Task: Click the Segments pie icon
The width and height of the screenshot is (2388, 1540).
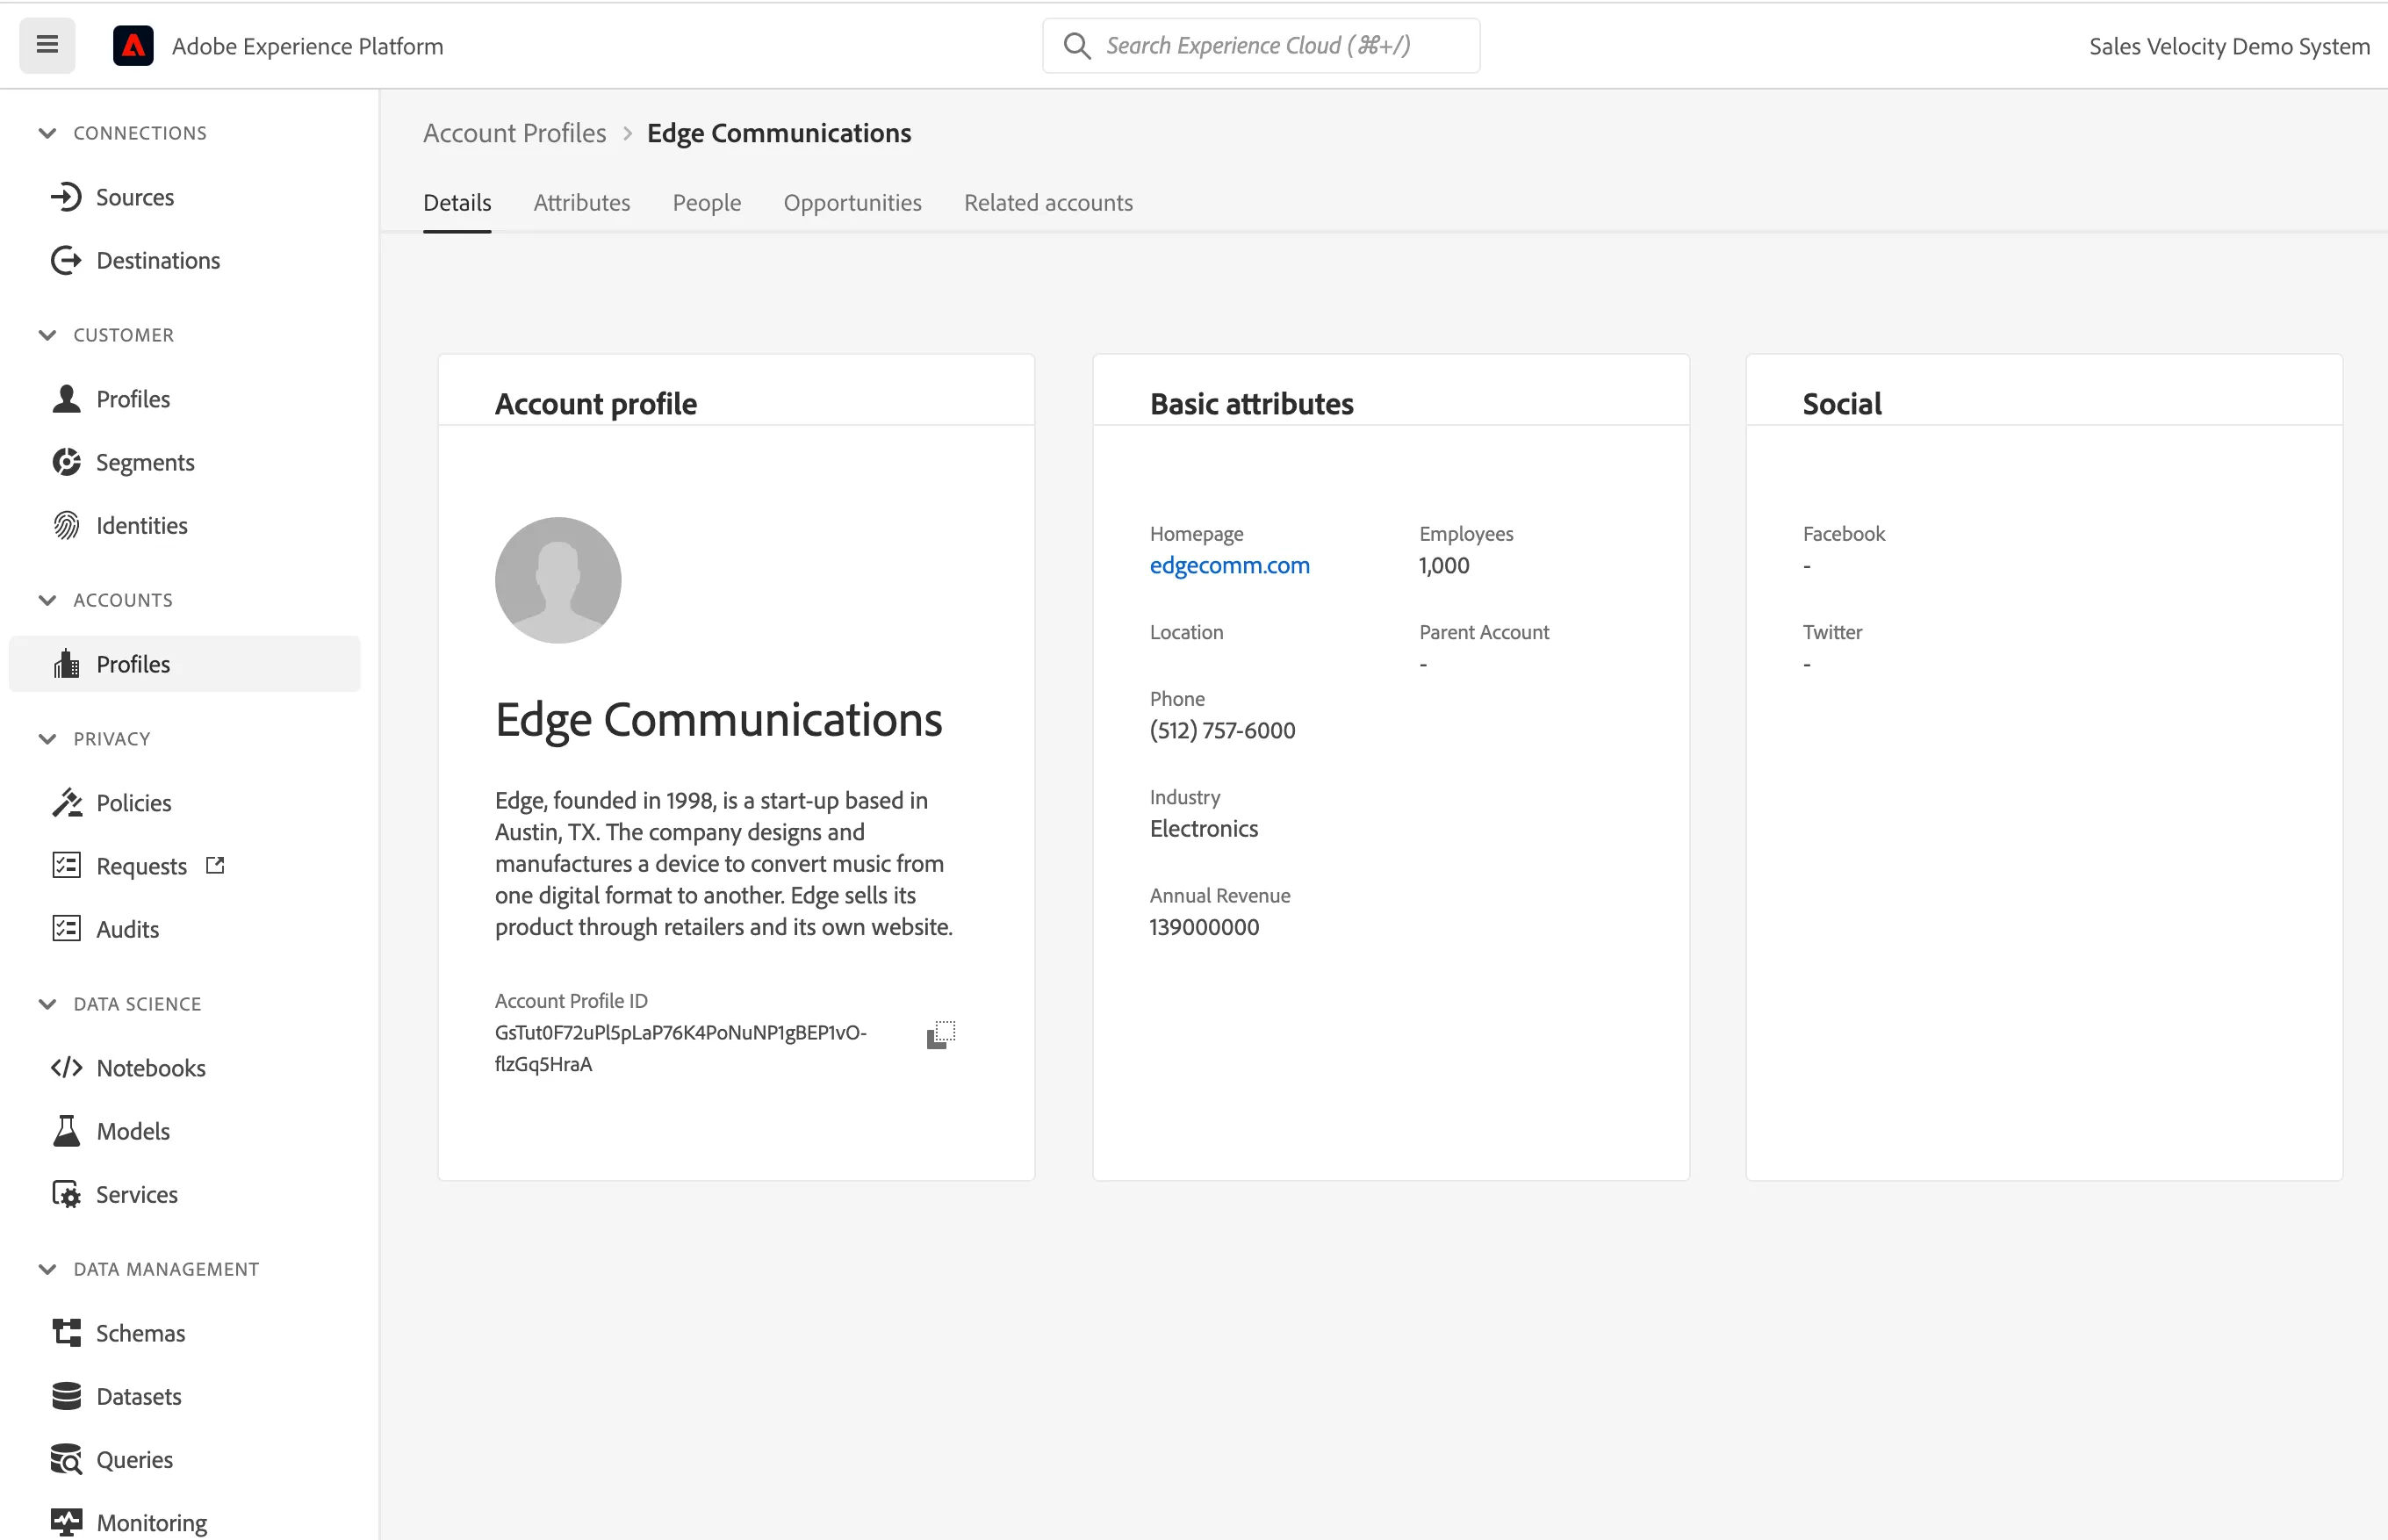Action: pyautogui.click(x=66, y=462)
